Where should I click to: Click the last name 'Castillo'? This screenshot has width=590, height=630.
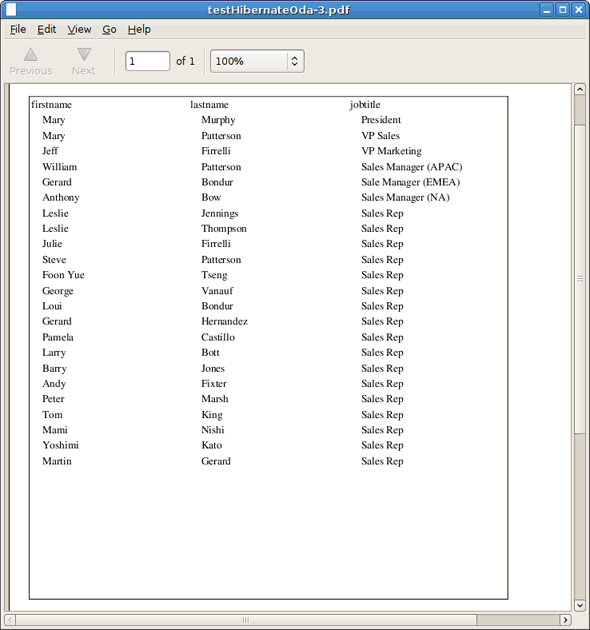(218, 337)
